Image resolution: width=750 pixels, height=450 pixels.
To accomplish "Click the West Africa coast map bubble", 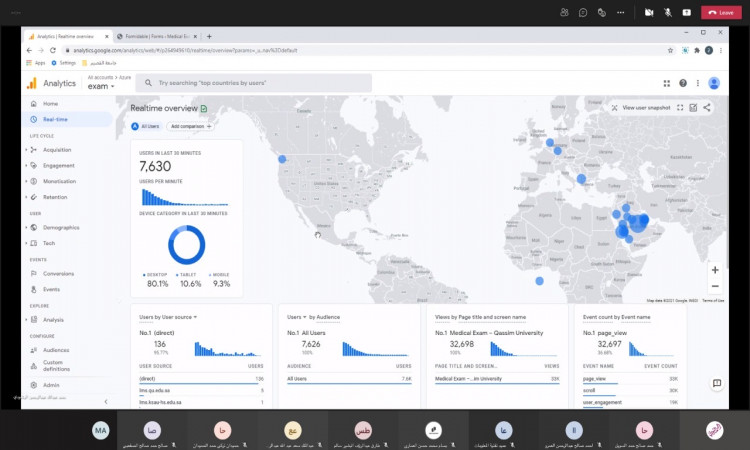I will [x=539, y=281].
